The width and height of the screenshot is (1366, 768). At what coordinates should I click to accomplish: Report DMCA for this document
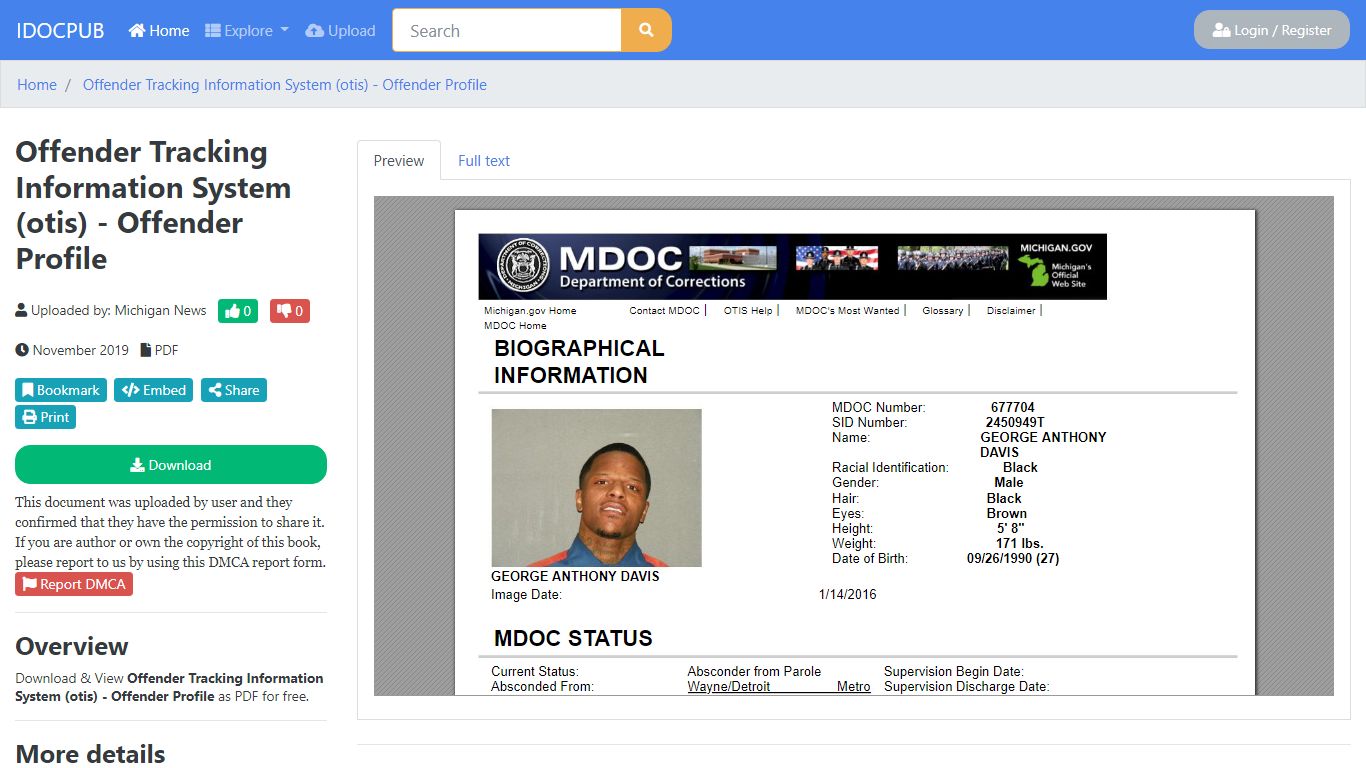tap(74, 584)
